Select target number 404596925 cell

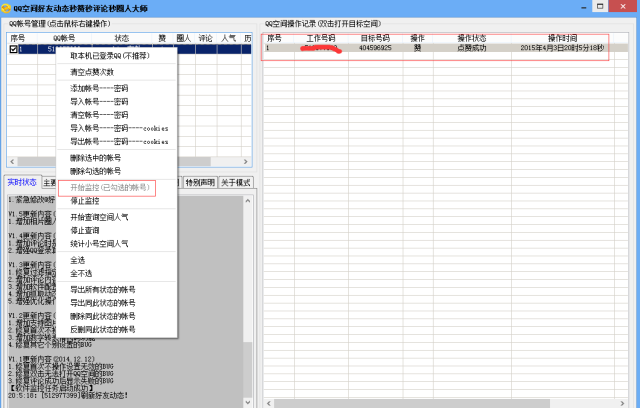(x=376, y=48)
